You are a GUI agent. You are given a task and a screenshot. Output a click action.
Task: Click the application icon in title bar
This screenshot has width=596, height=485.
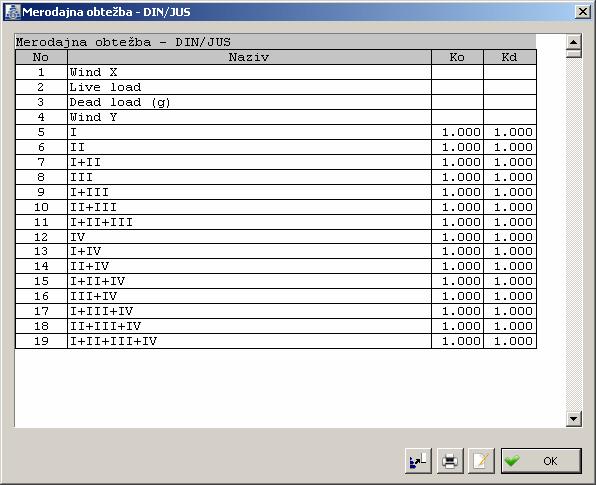(12, 12)
